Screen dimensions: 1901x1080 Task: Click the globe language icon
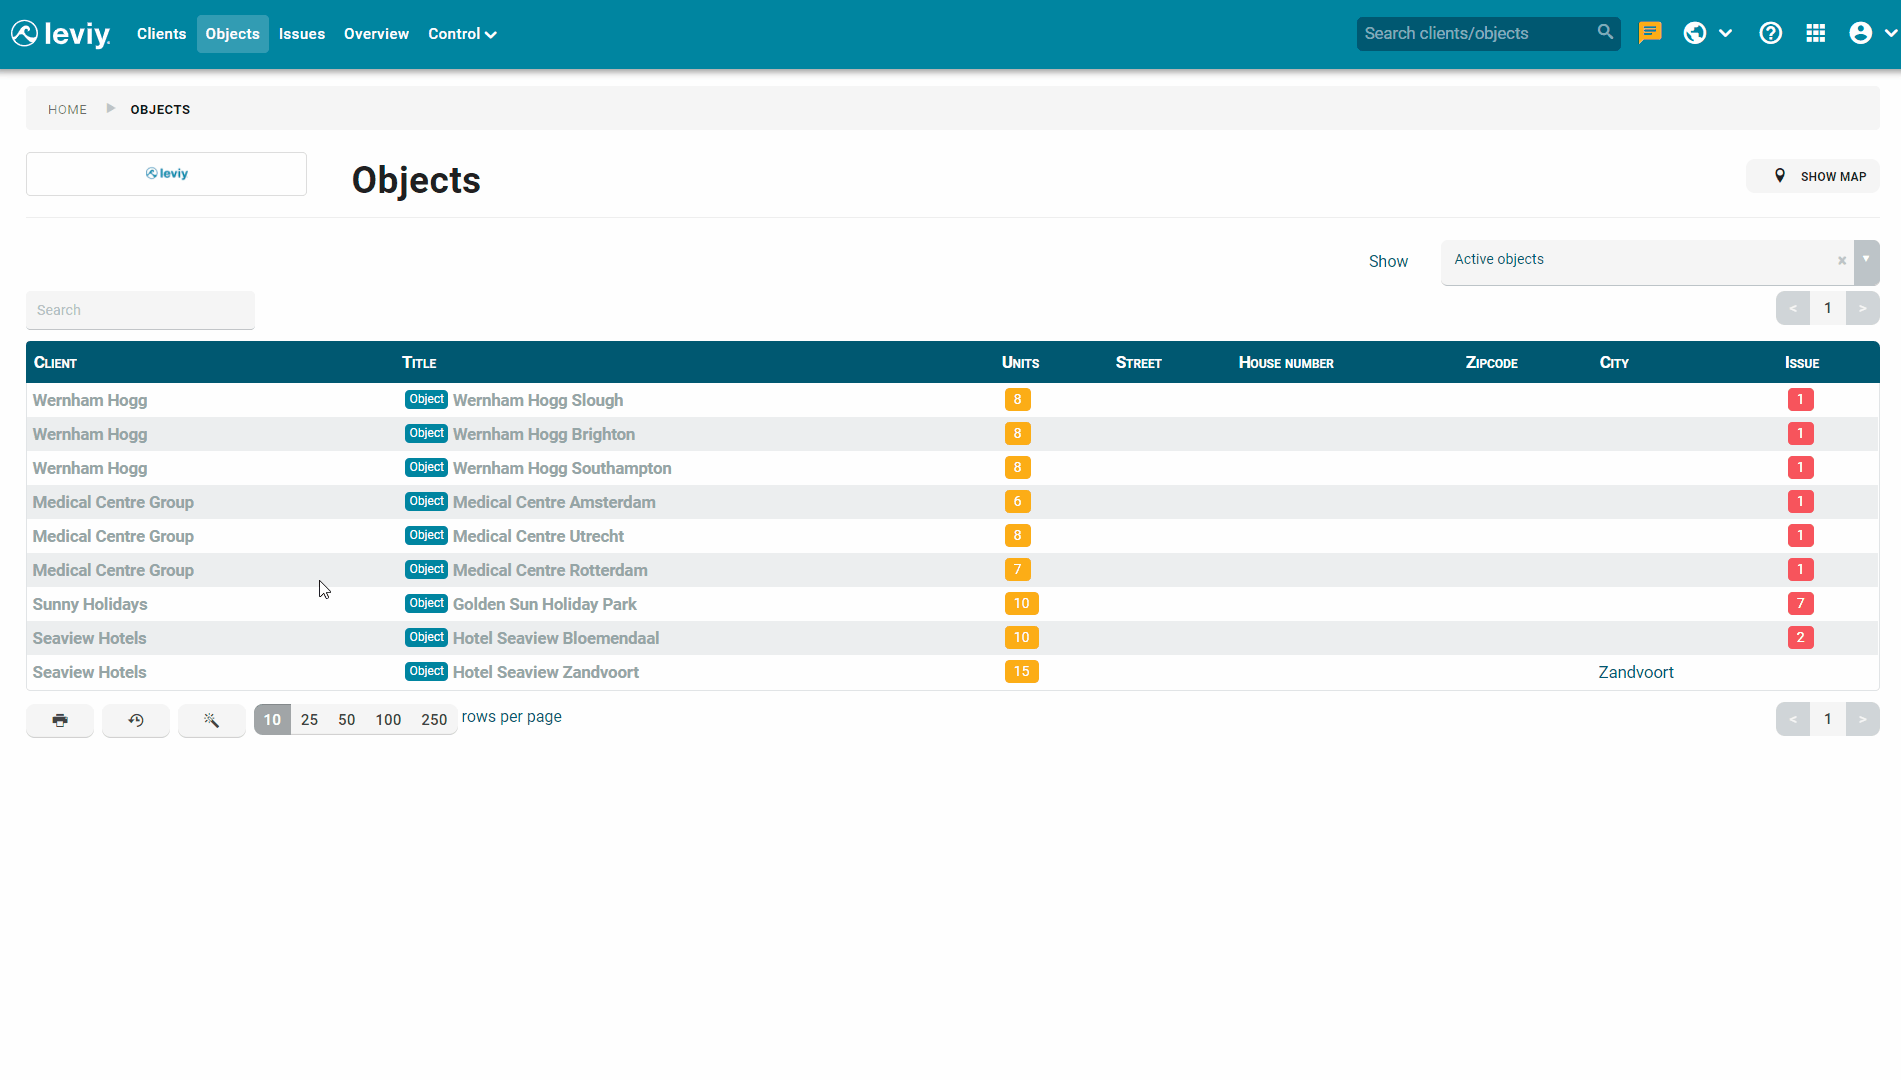(1694, 33)
